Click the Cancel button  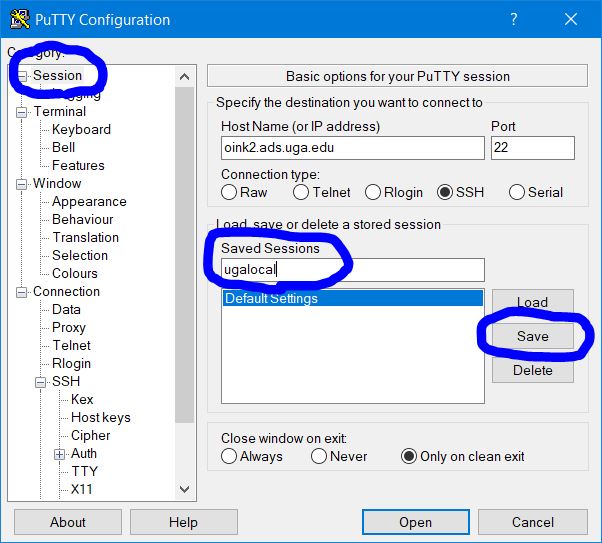[533, 522]
